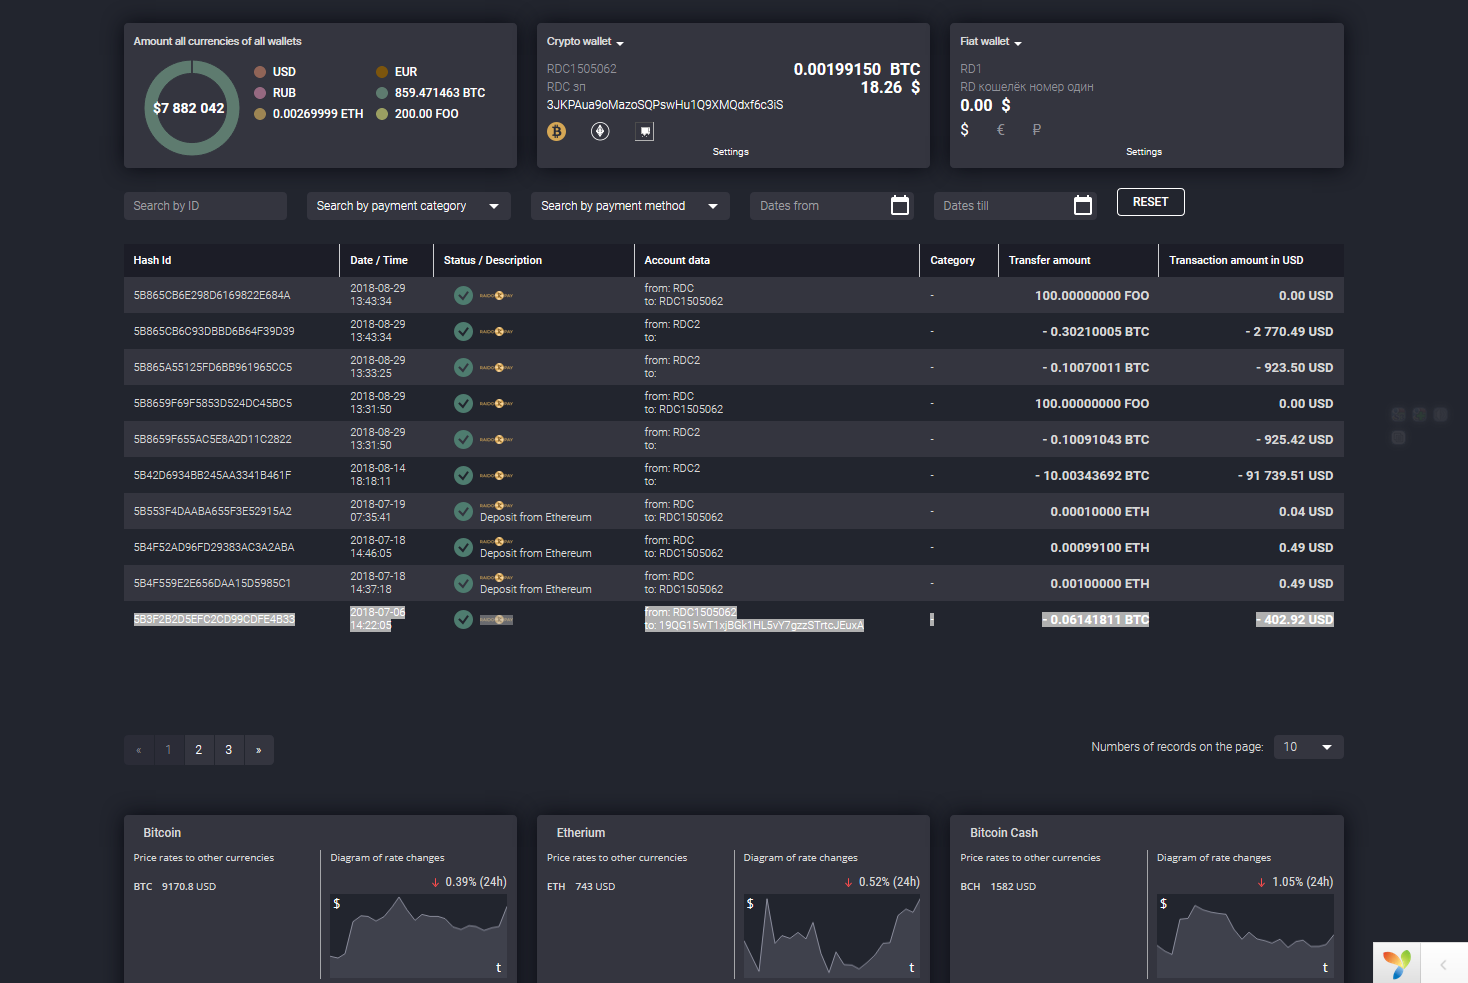1468x983 pixels.
Task: Expand Search by payment method dropdown
Action: (x=630, y=206)
